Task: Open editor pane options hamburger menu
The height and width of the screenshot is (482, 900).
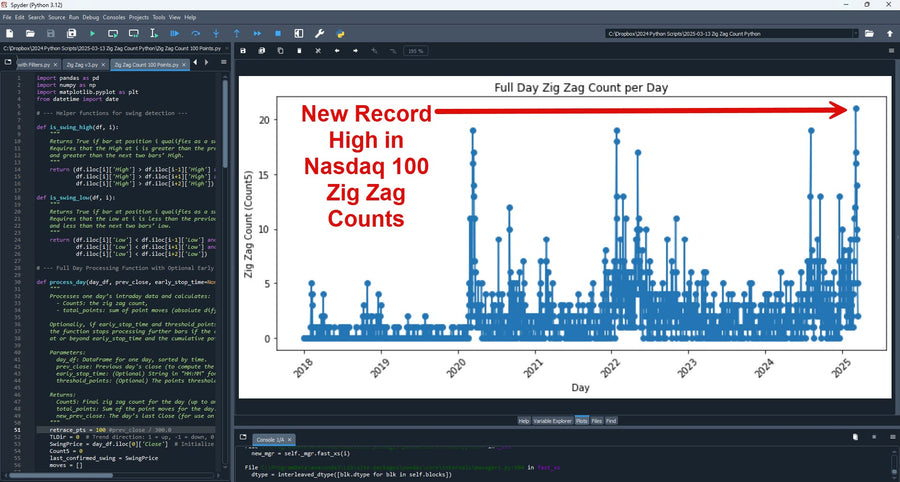Action: point(224,62)
